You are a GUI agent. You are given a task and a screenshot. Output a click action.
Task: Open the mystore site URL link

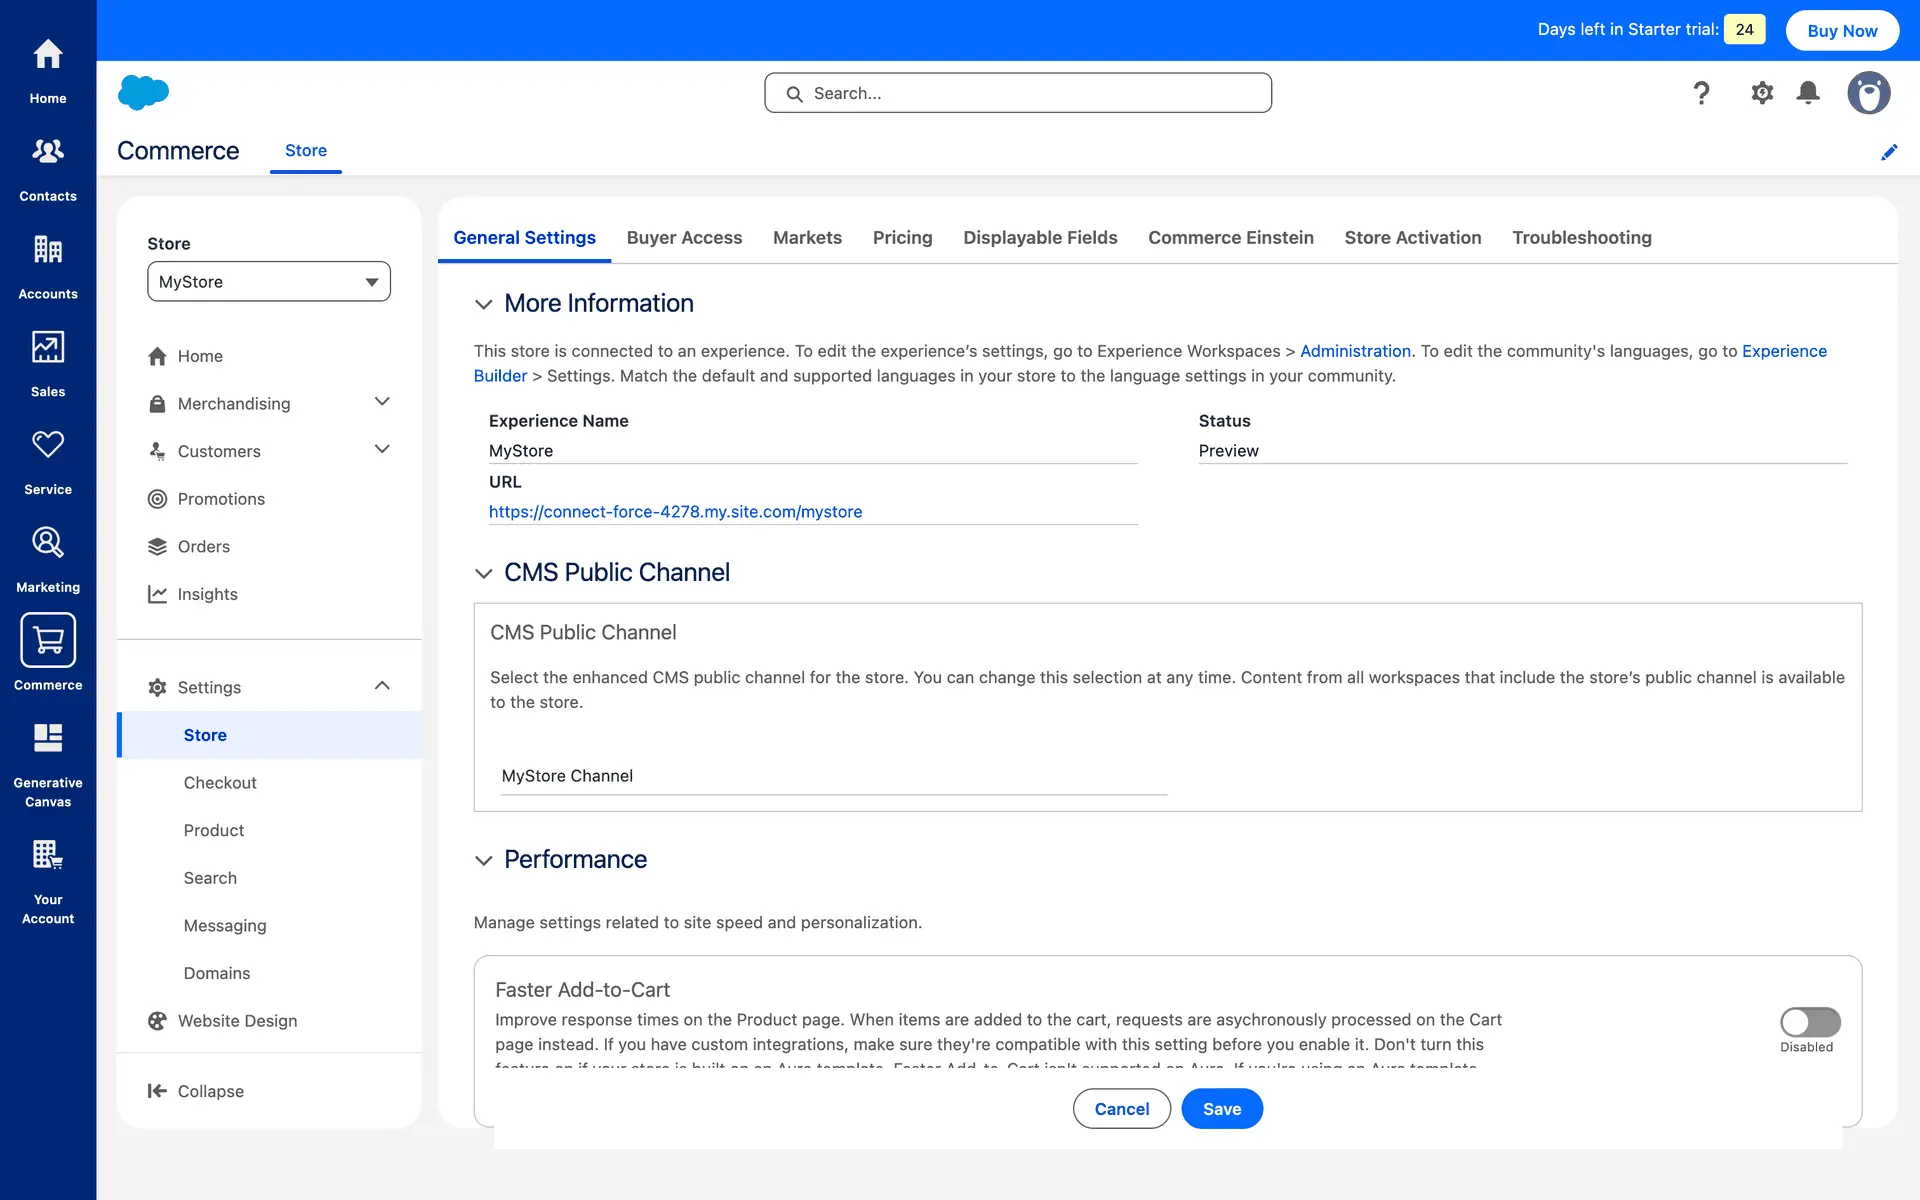click(x=675, y=512)
